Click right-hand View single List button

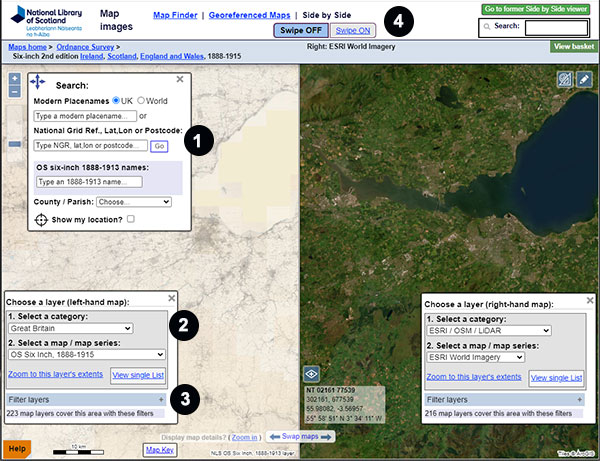556,378
